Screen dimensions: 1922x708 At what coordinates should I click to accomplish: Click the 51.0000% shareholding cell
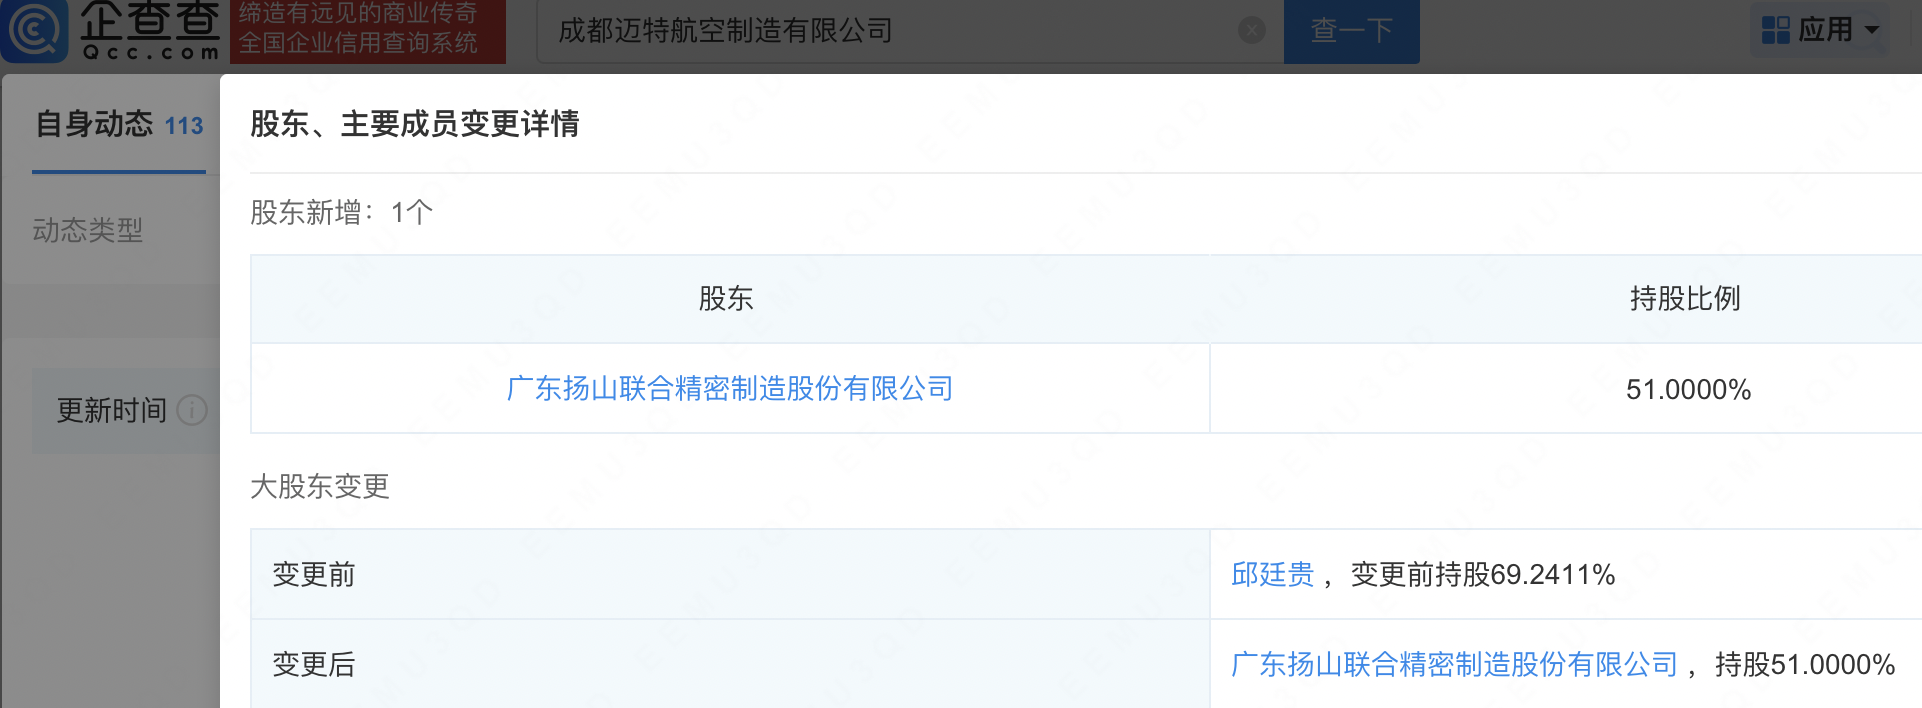(x=1688, y=389)
